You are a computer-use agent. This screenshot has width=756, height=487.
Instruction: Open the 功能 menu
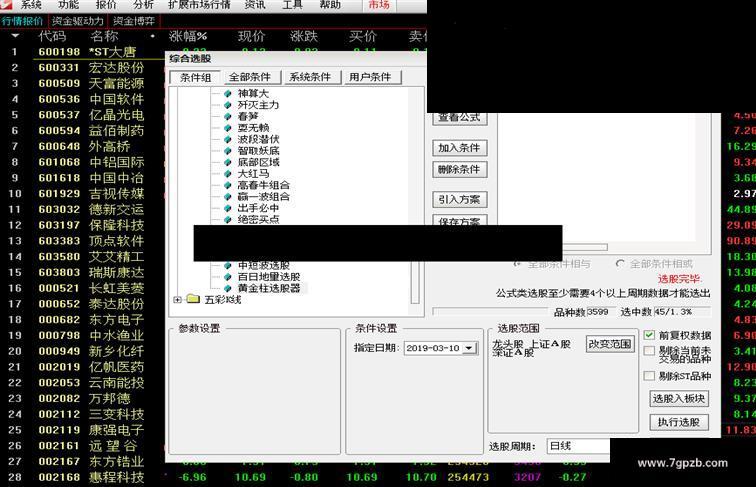pyautogui.click(x=68, y=5)
